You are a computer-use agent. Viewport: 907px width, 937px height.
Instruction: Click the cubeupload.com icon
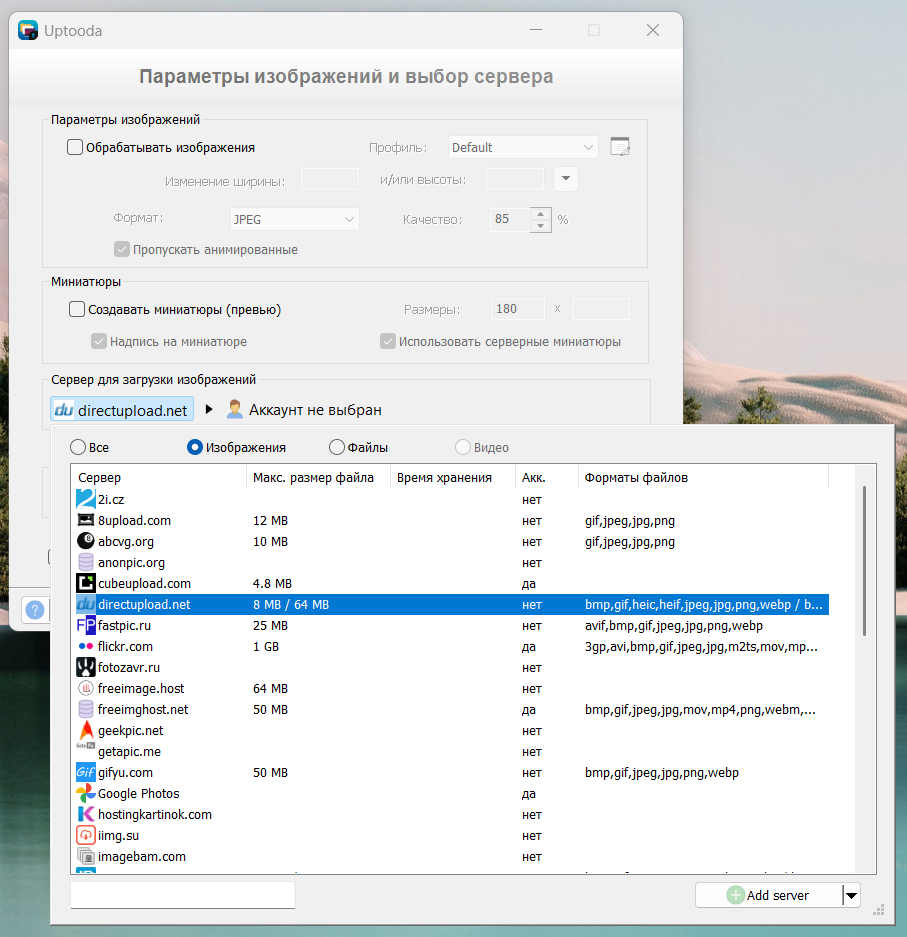(86, 583)
